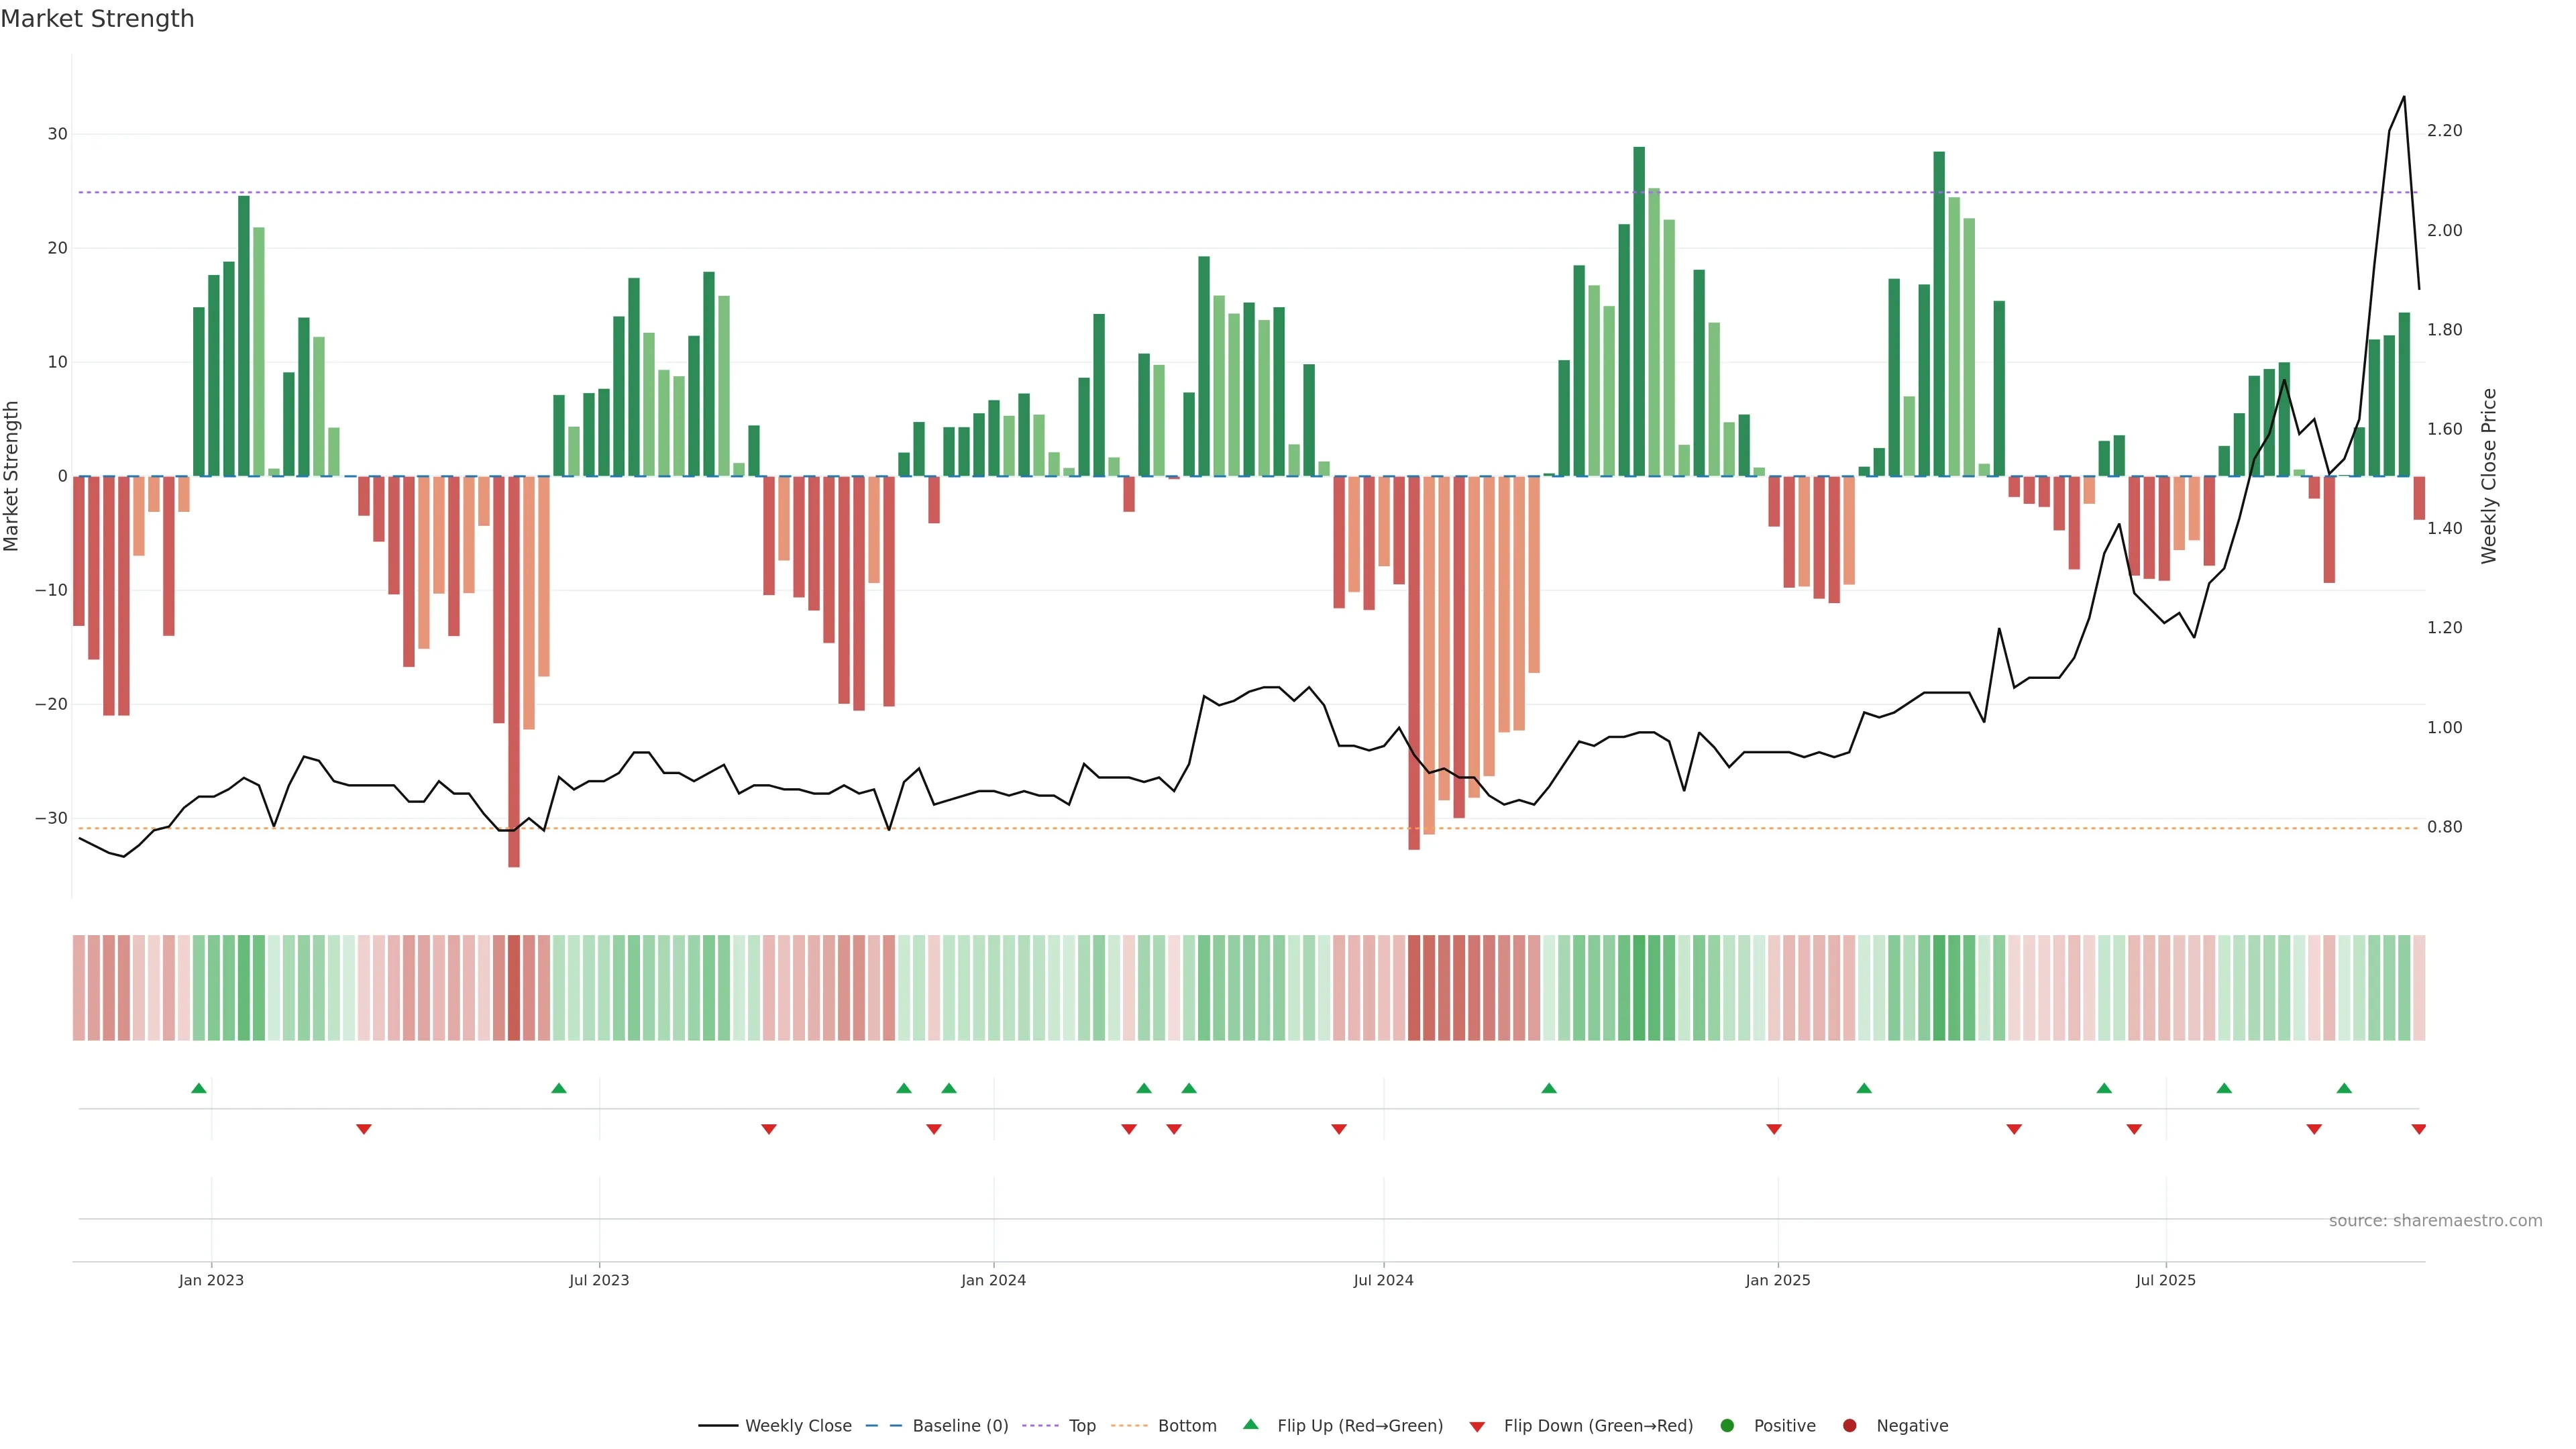The width and height of the screenshot is (2576, 1449).
Task: Click the Weekly Close Price axis title
Action: coord(2489,476)
